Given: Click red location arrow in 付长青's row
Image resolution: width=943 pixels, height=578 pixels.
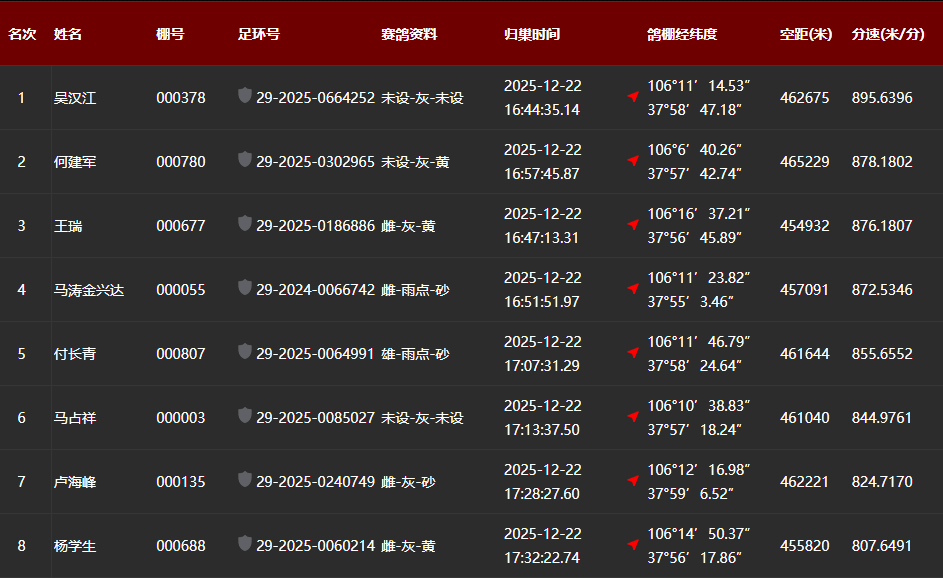Looking at the screenshot, I should (x=632, y=352).
